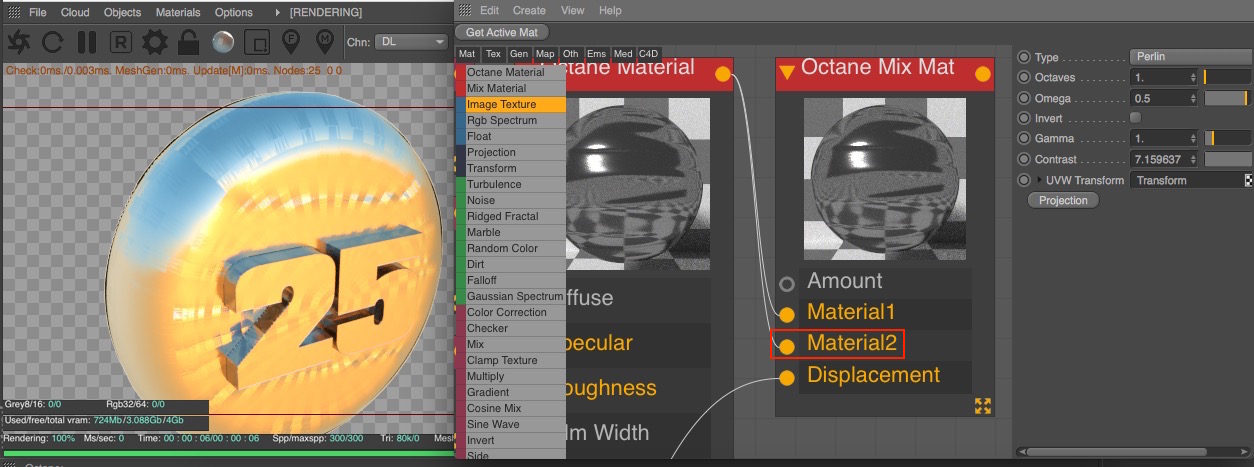
Task: Click the region render square icon
Action: tap(257, 43)
